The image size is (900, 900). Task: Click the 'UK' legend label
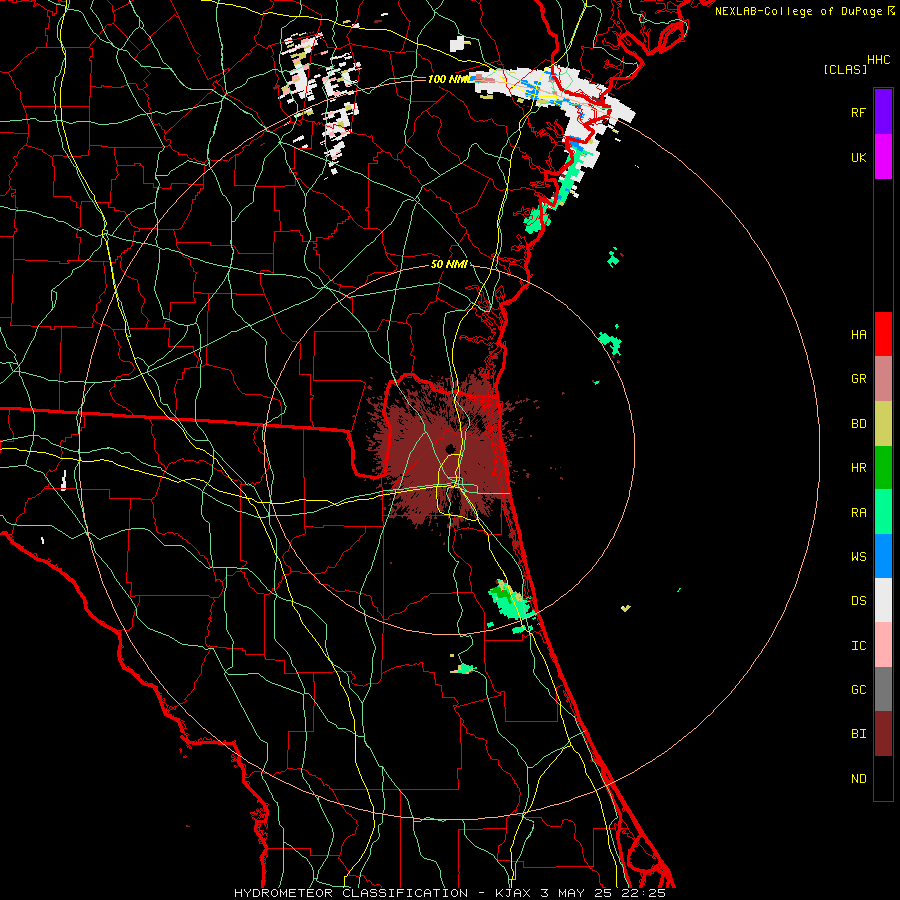(x=858, y=157)
